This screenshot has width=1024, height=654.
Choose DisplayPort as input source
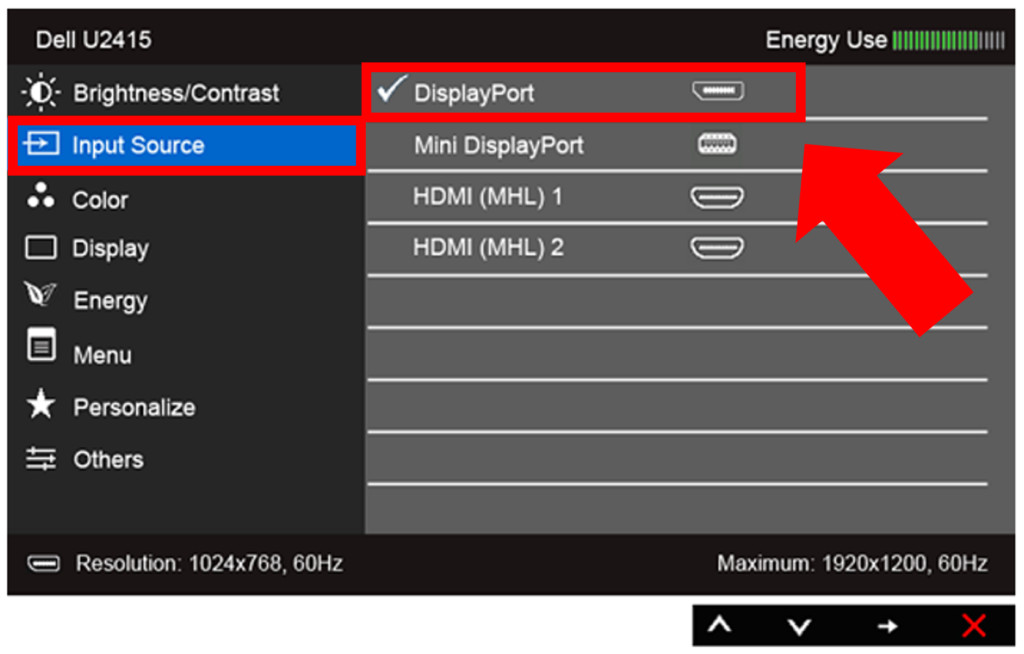583,93
